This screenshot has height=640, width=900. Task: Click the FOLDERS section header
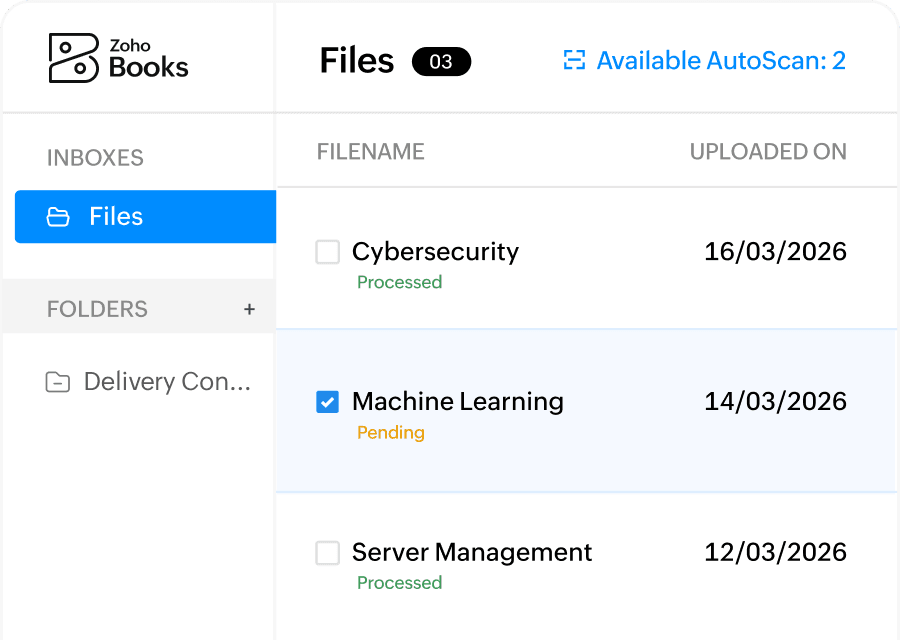point(97,309)
